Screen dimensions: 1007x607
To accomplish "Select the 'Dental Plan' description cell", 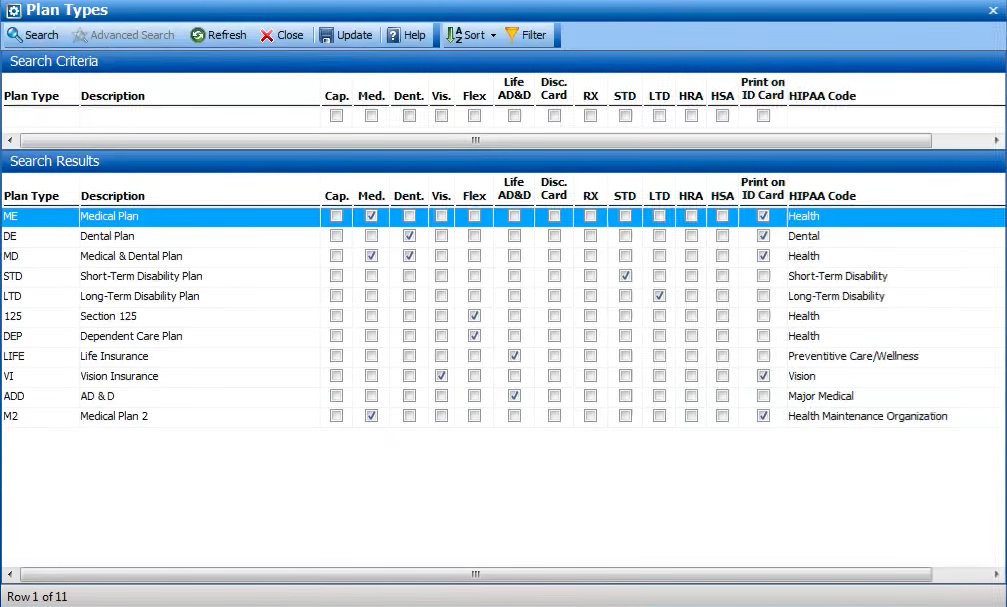I will (200, 236).
